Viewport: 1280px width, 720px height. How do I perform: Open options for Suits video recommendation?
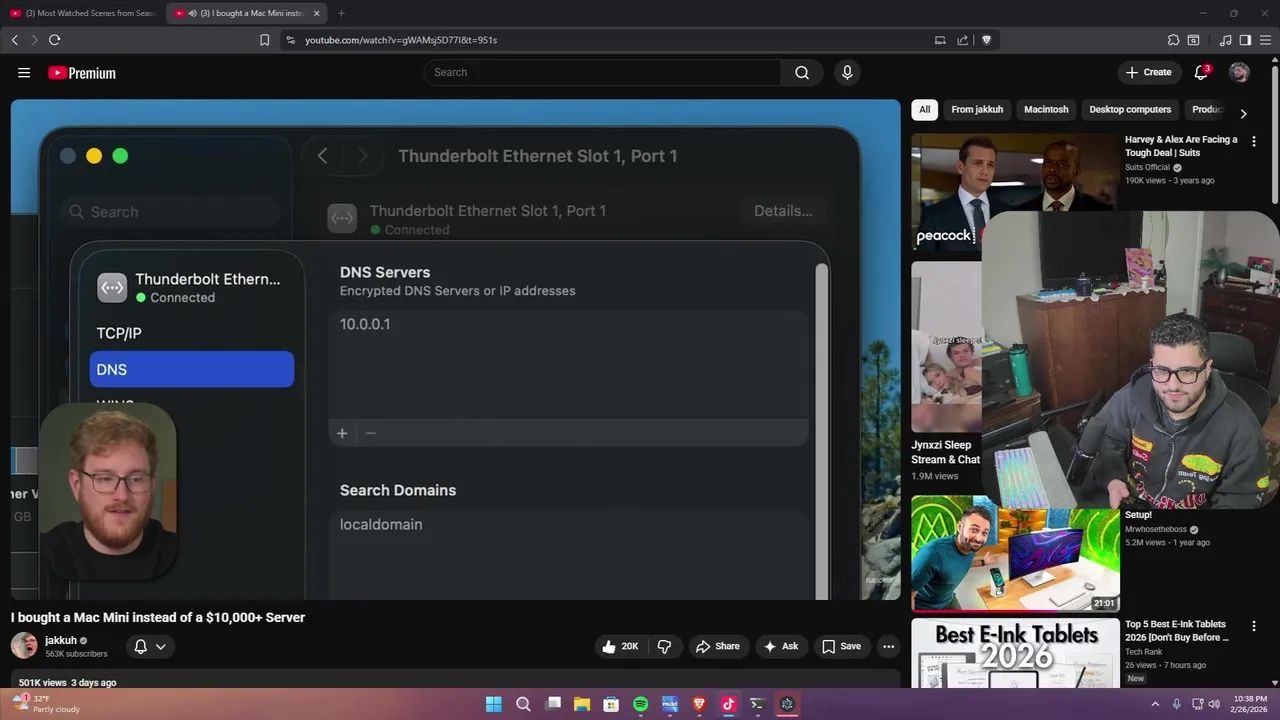1254,141
